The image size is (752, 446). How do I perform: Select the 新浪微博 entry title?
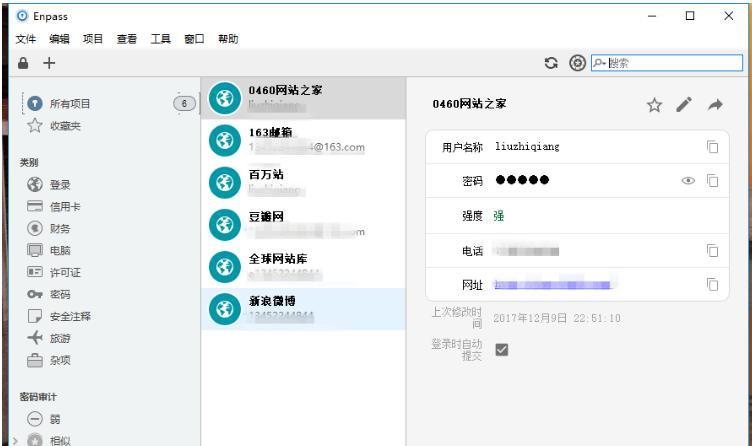tap(272, 301)
